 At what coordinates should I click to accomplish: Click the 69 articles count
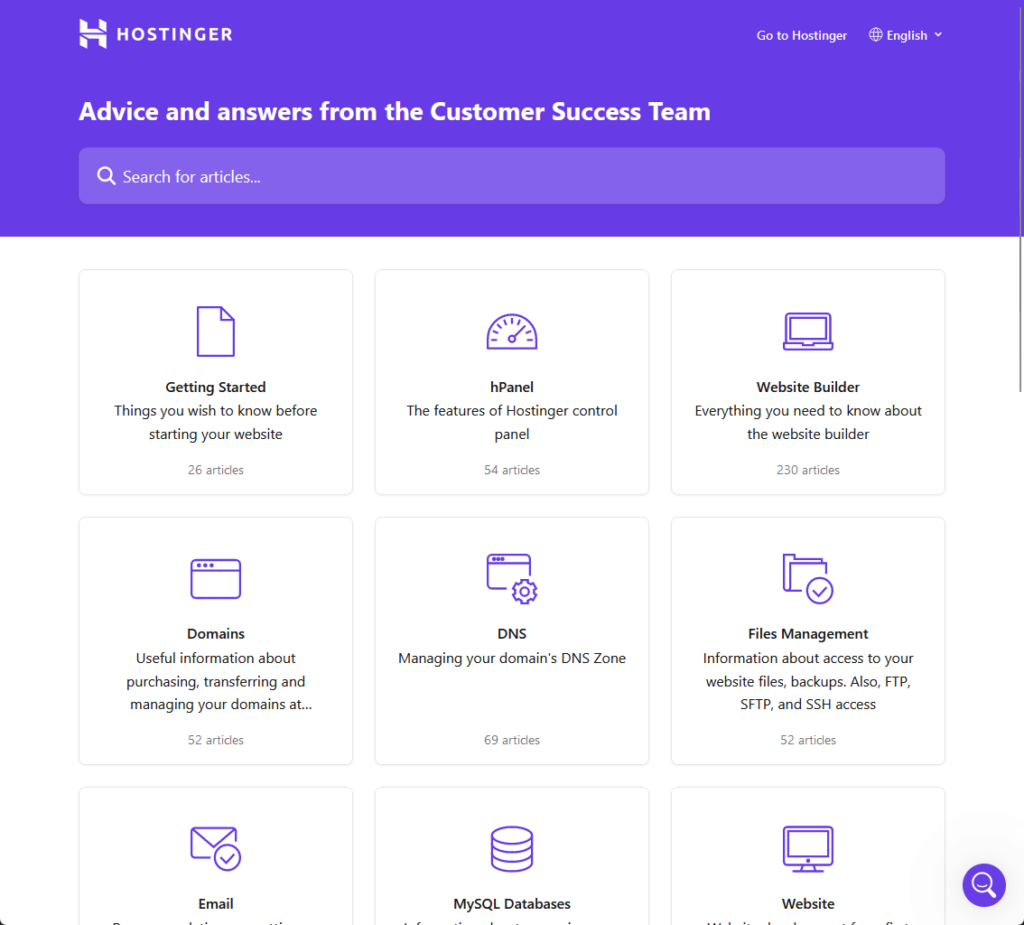pyautogui.click(x=511, y=739)
